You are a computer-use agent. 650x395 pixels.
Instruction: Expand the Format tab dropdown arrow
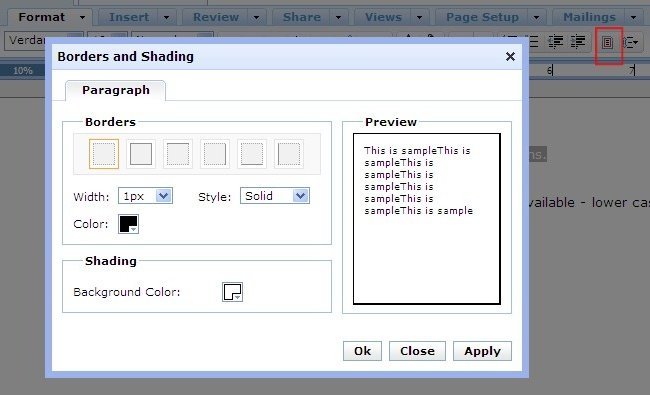tap(82, 17)
